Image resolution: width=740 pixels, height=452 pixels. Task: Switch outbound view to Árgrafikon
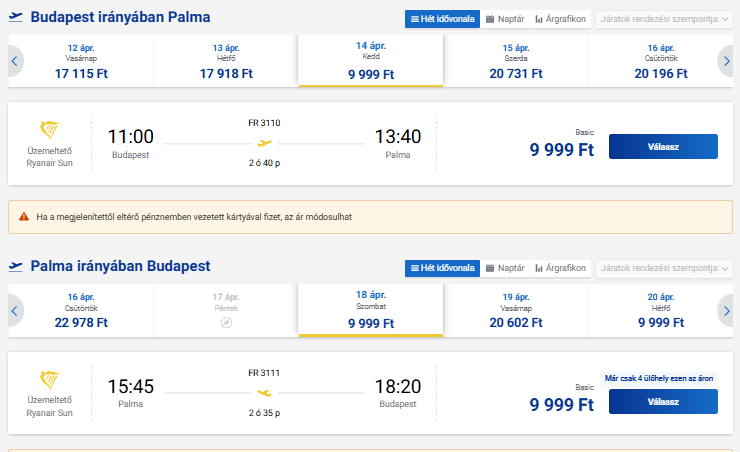point(560,19)
